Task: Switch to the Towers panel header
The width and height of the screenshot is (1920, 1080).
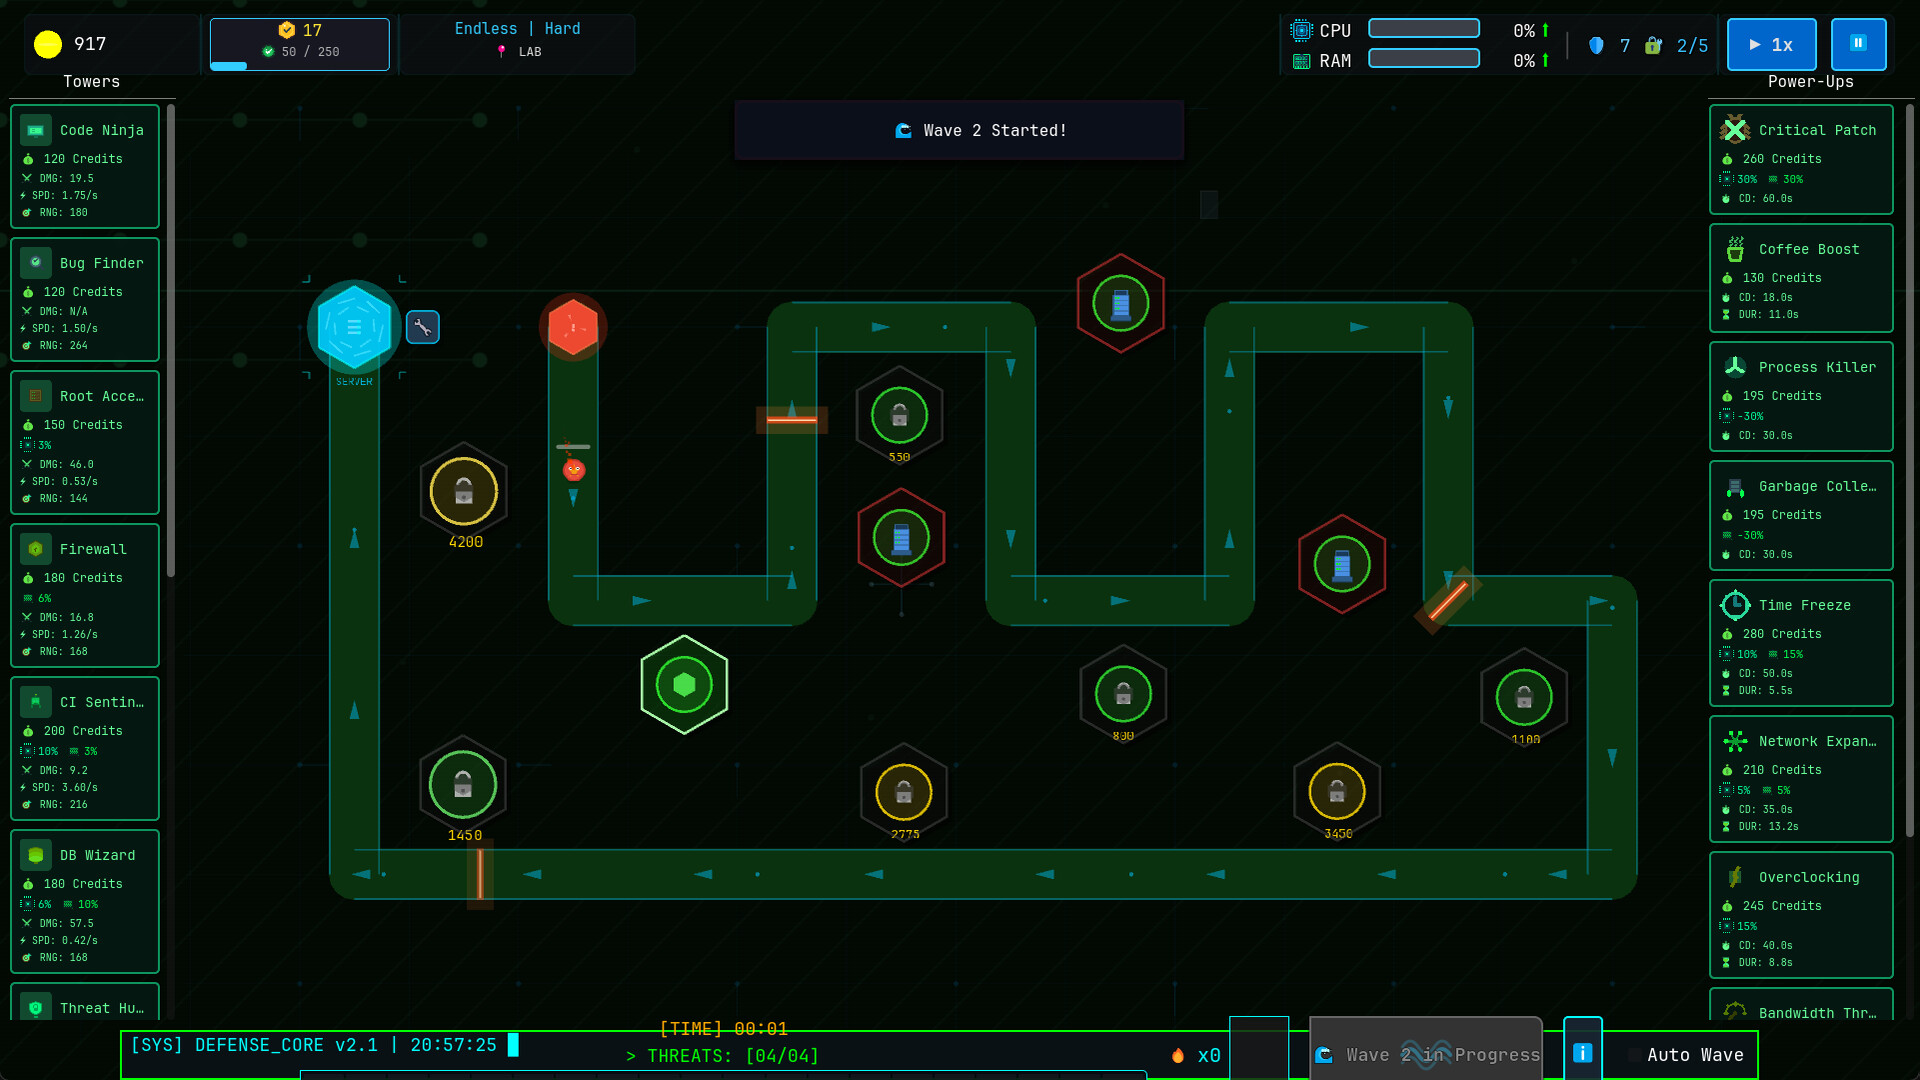Action: click(x=93, y=81)
